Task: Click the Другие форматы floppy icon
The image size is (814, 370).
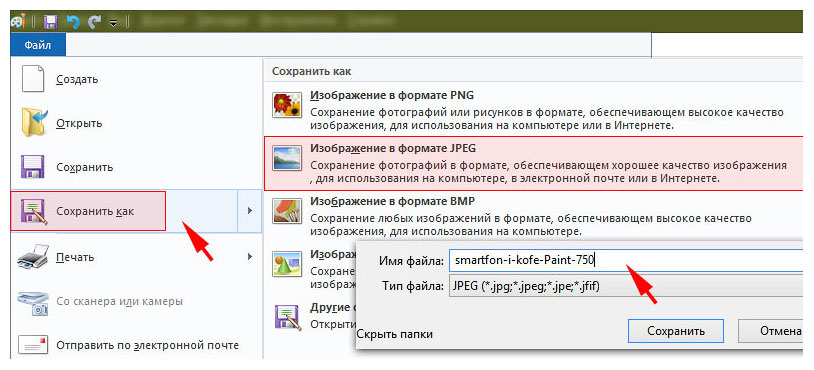Action: tap(288, 317)
